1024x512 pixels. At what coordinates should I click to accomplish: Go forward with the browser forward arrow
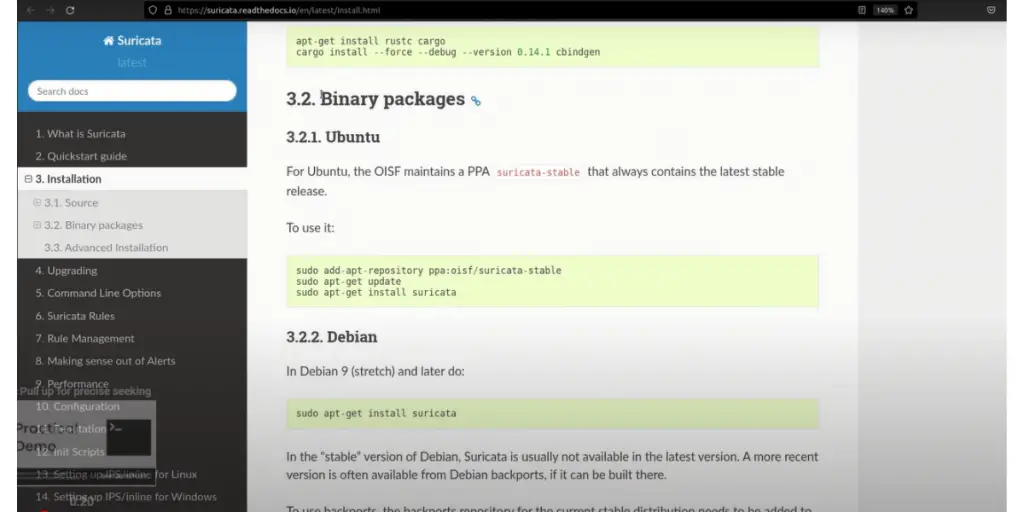tap(50, 10)
